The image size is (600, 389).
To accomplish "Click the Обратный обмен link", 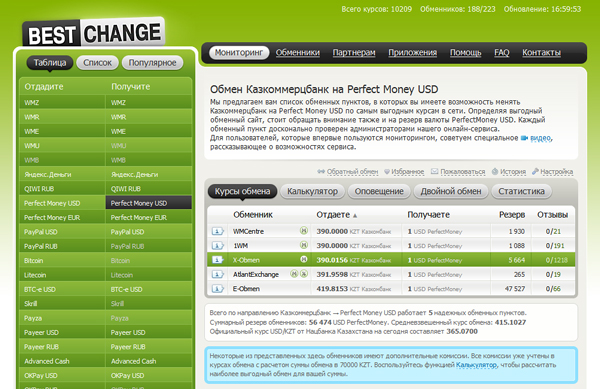I will pos(352,172).
